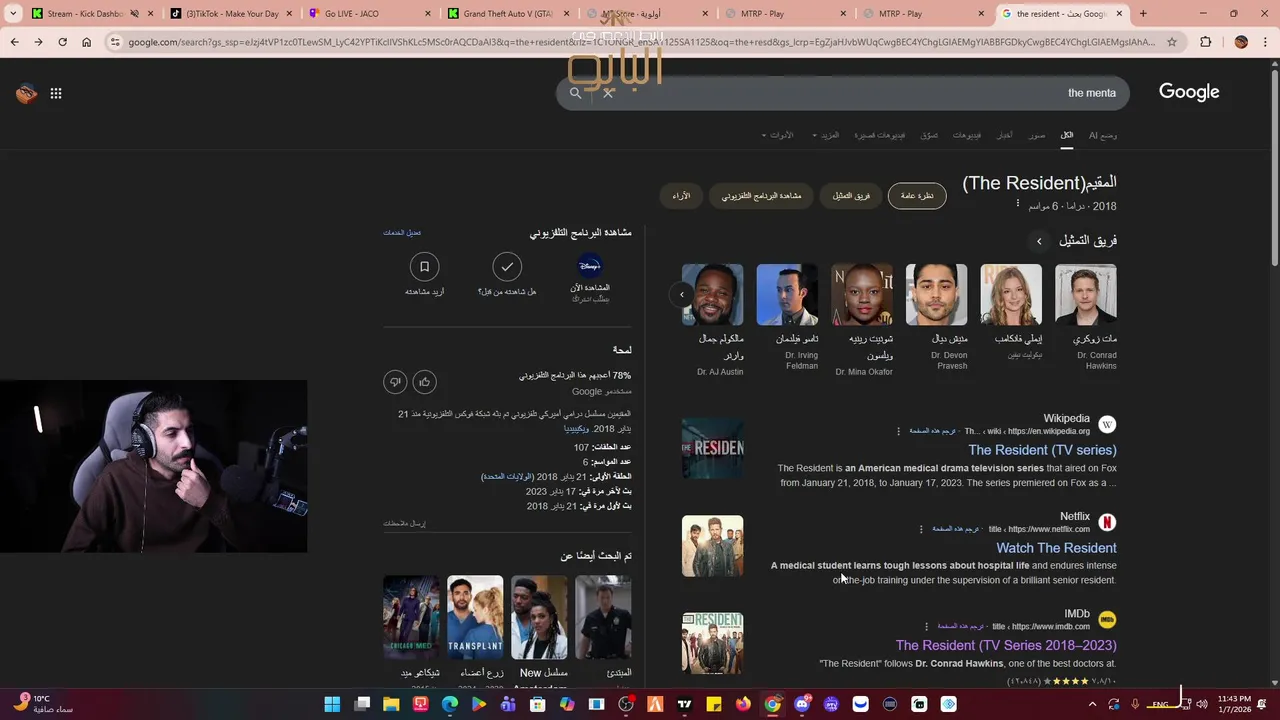Click the Google Apps grid icon
1280x720 pixels.
[56, 93]
